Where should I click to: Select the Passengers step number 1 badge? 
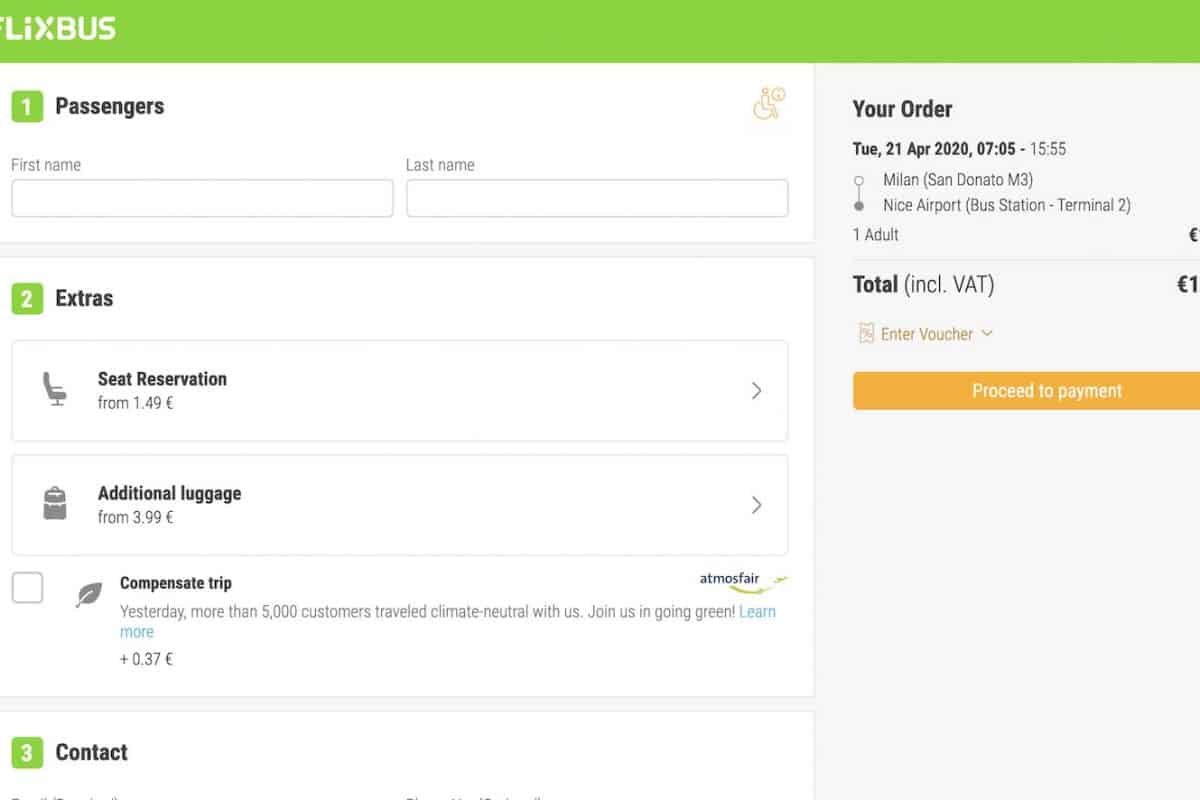click(x=27, y=106)
